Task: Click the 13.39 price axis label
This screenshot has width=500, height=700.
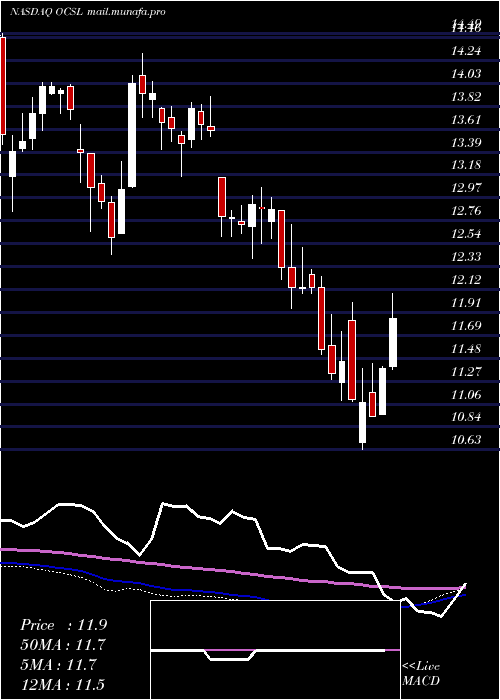Action: (x=467, y=142)
